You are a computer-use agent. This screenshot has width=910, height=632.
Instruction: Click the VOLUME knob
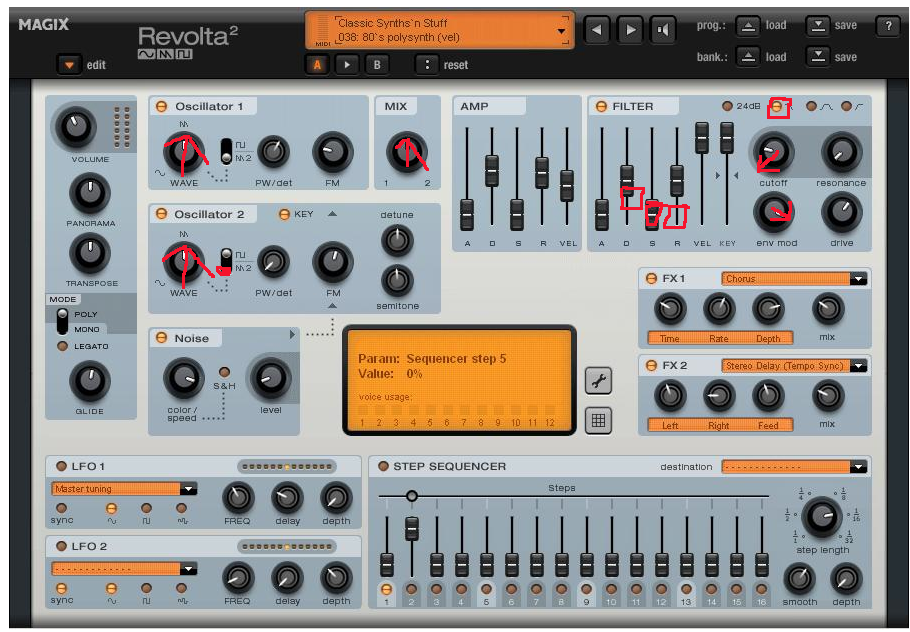click(x=75, y=128)
